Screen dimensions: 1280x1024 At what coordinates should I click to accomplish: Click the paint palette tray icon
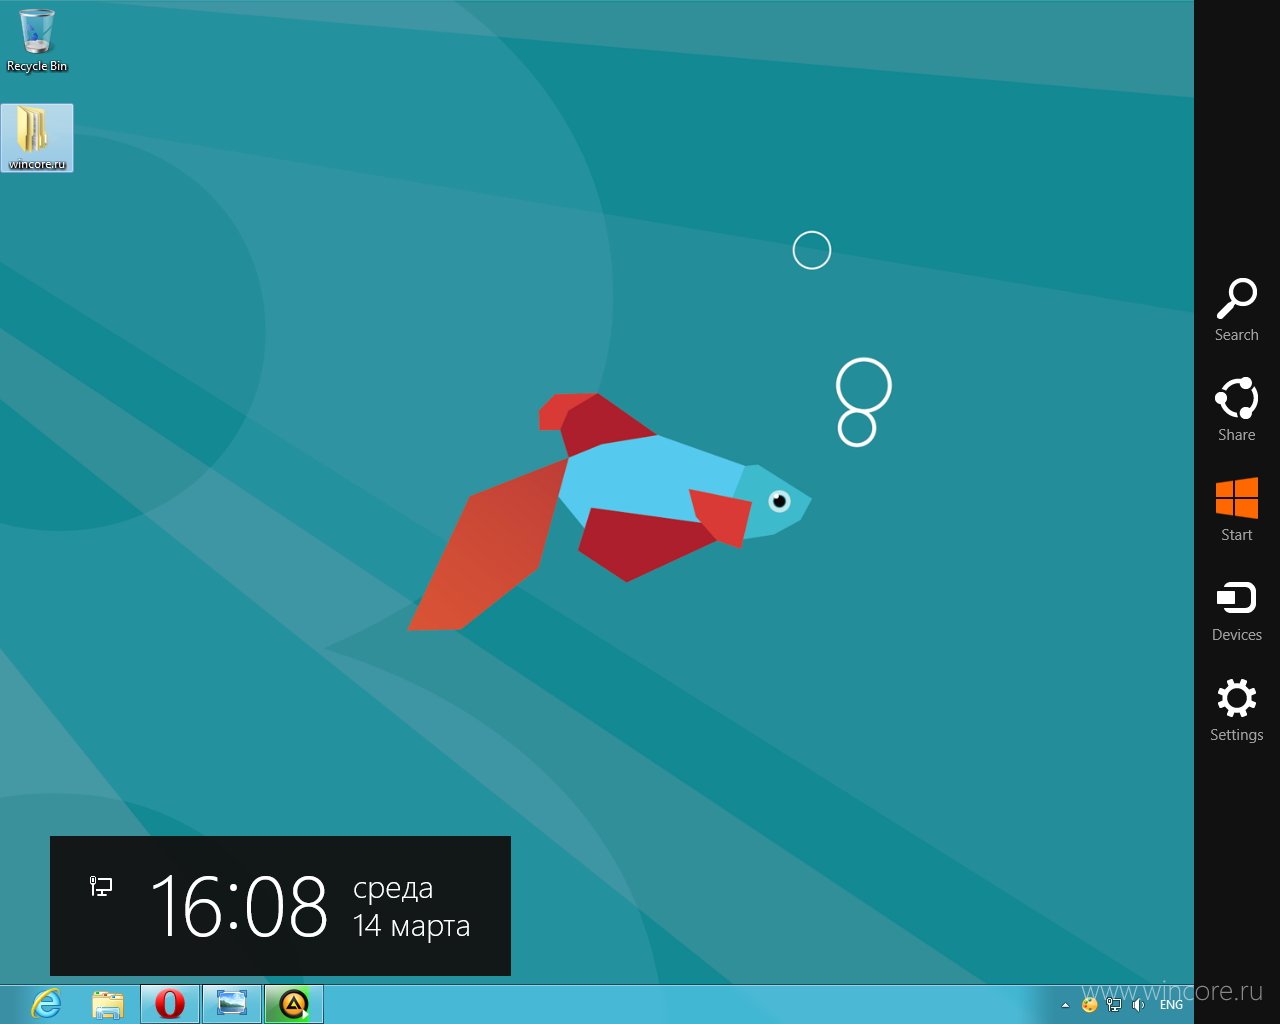point(1089,1005)
